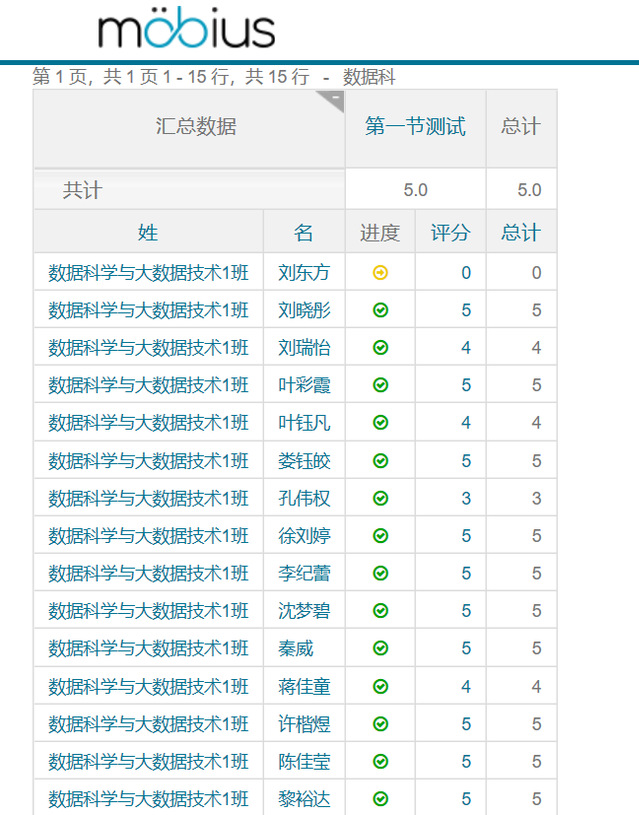Click the completed status icon for 孔伟权
The image size is (639, 815).
(380, 498)
